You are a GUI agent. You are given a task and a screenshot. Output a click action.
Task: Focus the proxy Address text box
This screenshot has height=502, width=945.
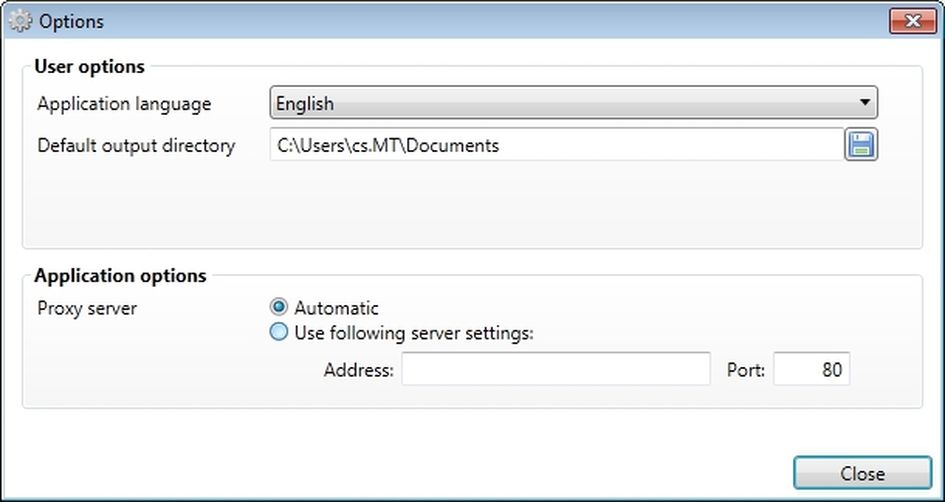(555, 370)
